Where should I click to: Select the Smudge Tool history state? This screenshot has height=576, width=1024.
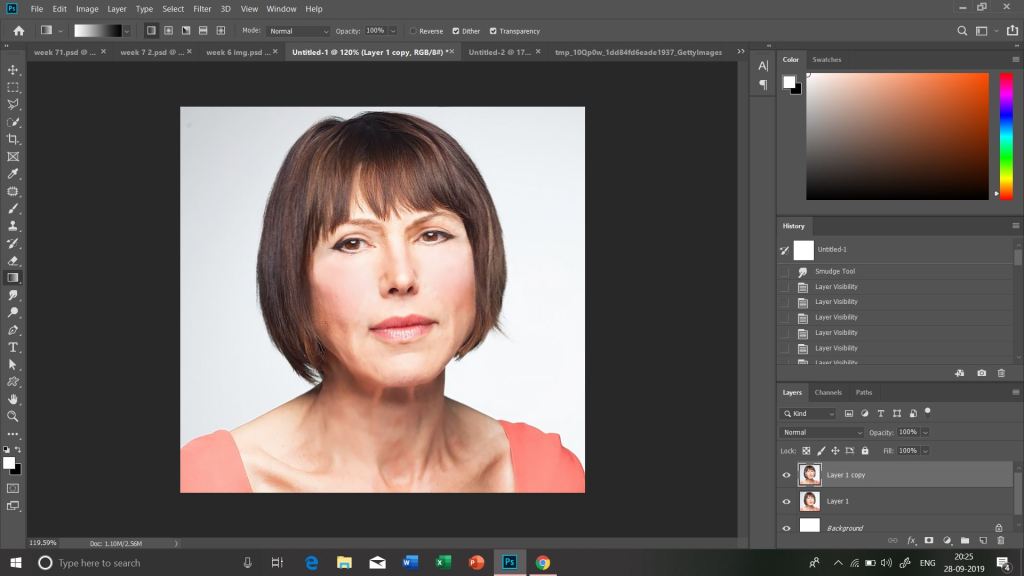coord(834,271)
